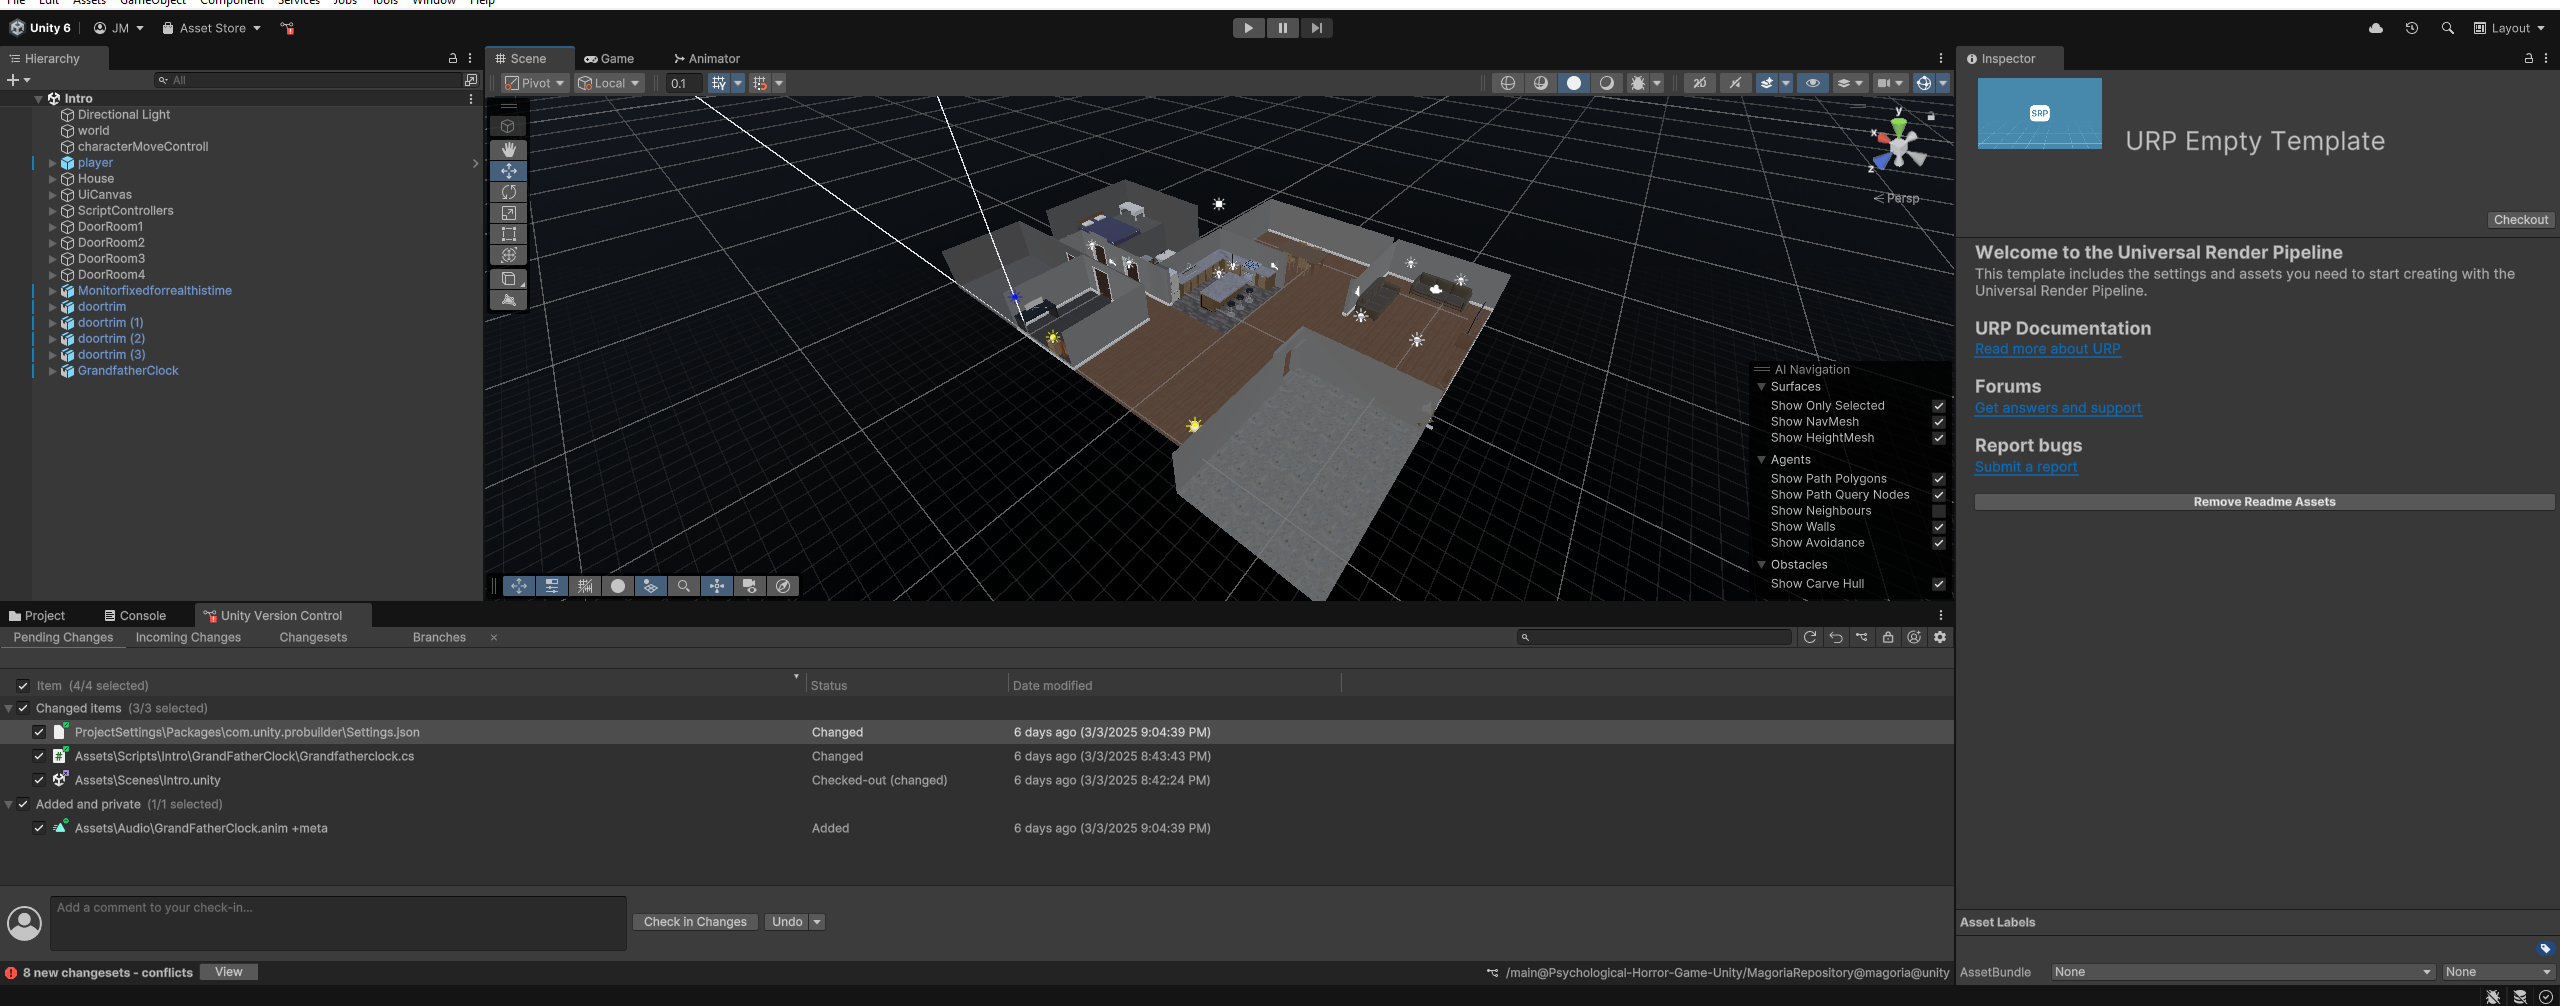Open the Undo History icon
Screen dimensions: 2560x1006
pyautogui.click(x=2412, y=28)
